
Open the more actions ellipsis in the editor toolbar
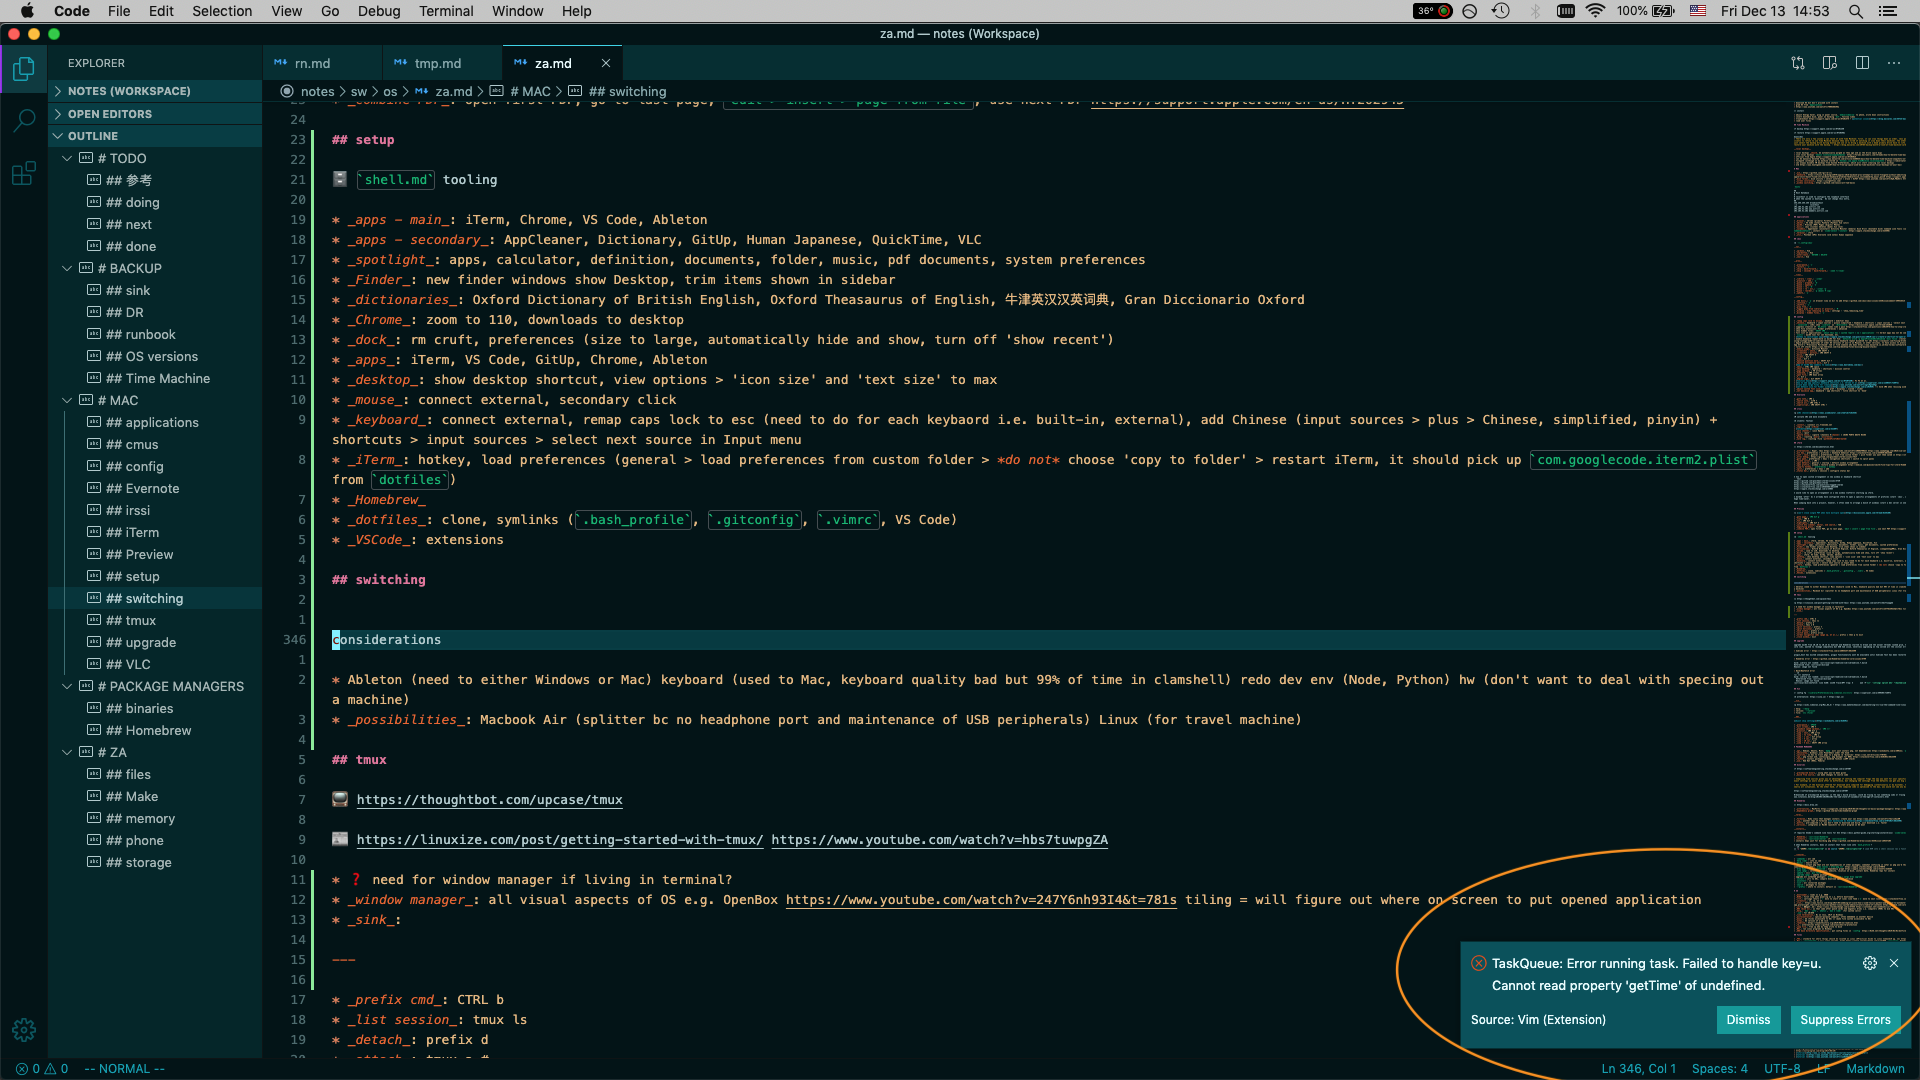coord(1894,62)
